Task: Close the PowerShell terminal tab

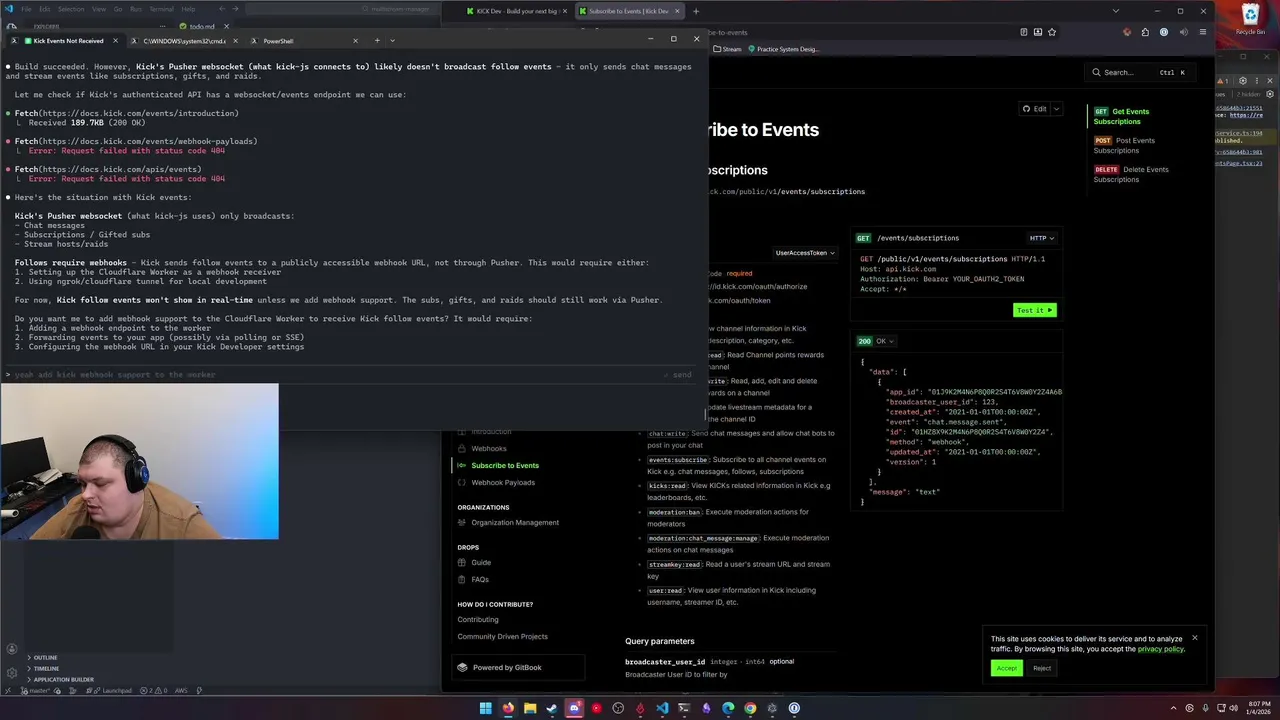Action: 355,41
